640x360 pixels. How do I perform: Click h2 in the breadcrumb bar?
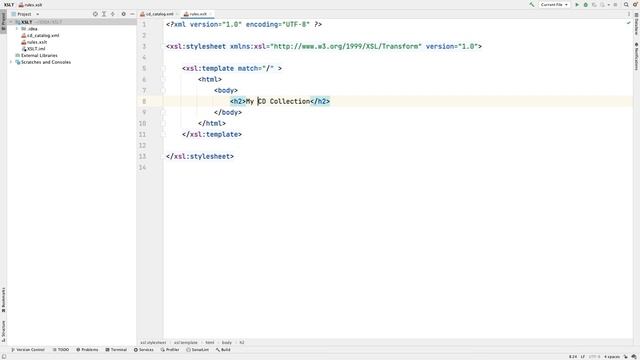242,342
